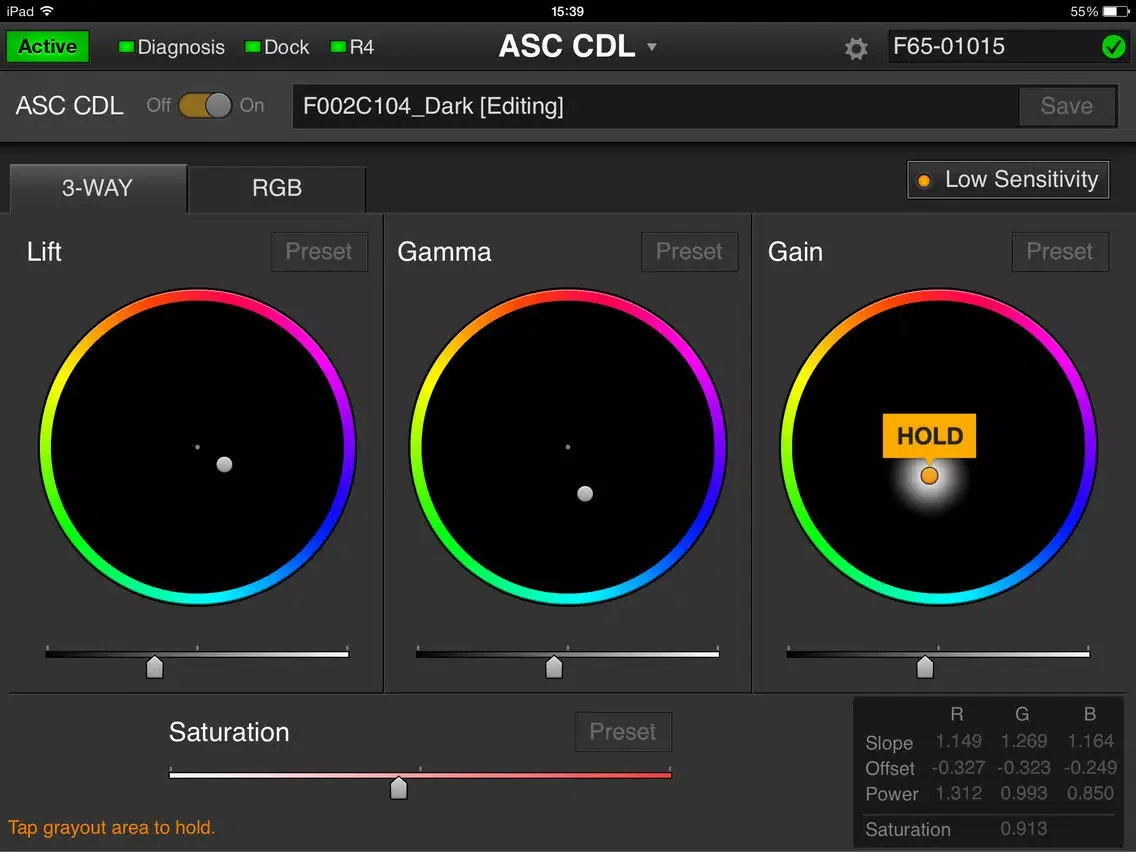This screenshot has width=1136, height=852.
Task: Tap the orange HOLD marker on Gain wheel
Action: pos(929,475)
